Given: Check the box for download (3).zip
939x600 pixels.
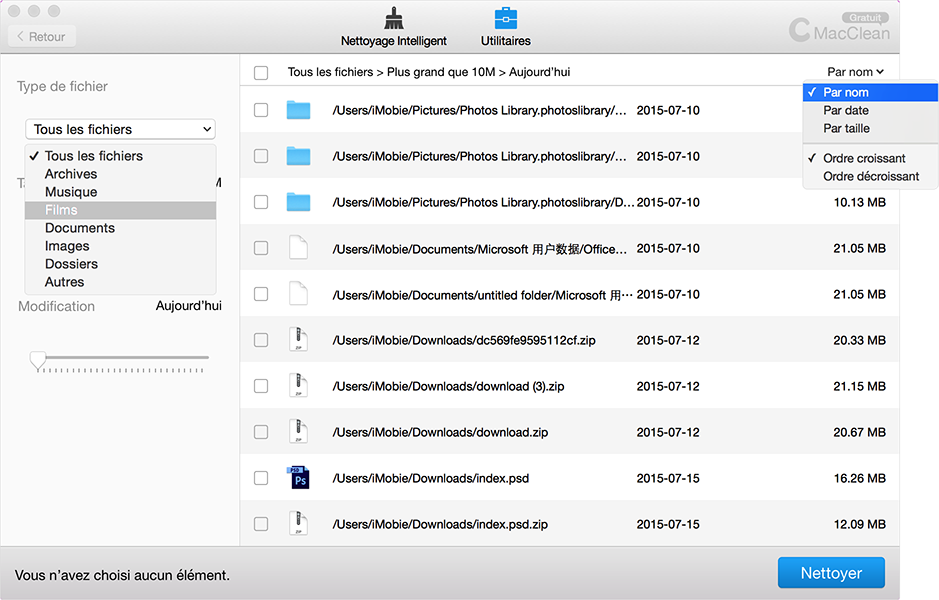Looking at the screenshot, I should 261,386.
